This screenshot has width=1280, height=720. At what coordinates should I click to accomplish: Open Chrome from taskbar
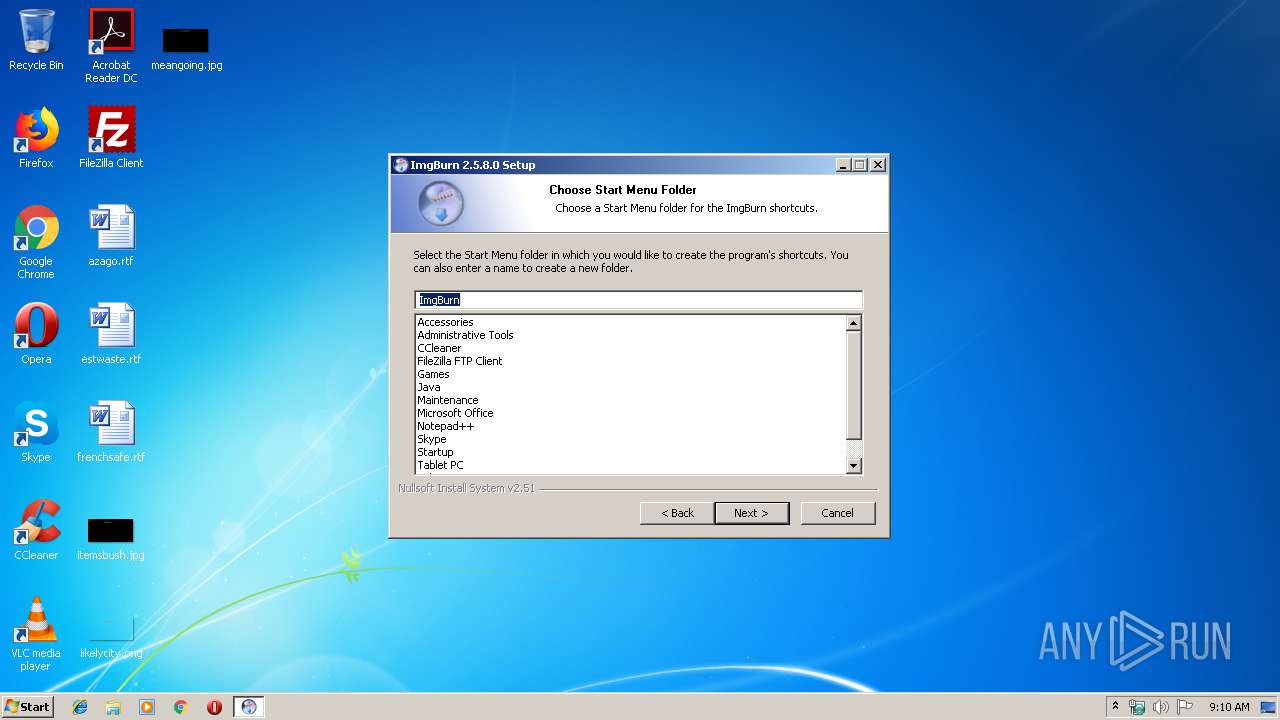pos(181,707)
